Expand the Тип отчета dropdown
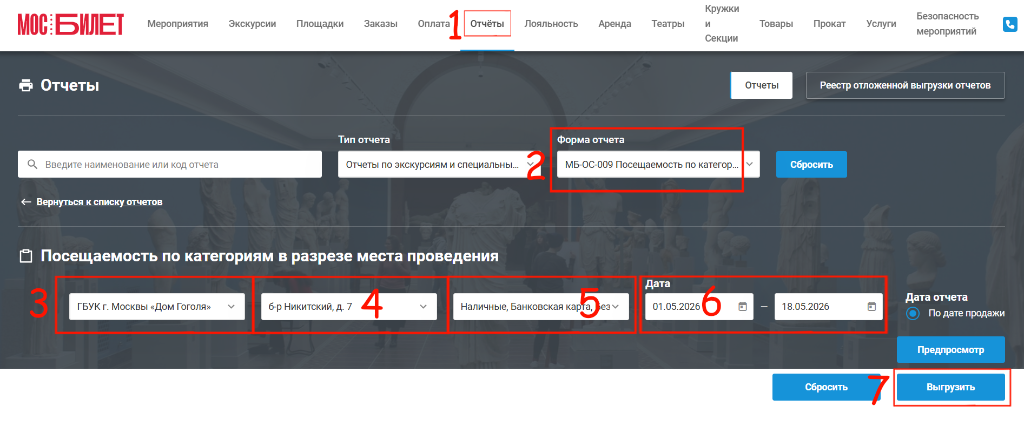1024x433 pixels. point(436,165)
